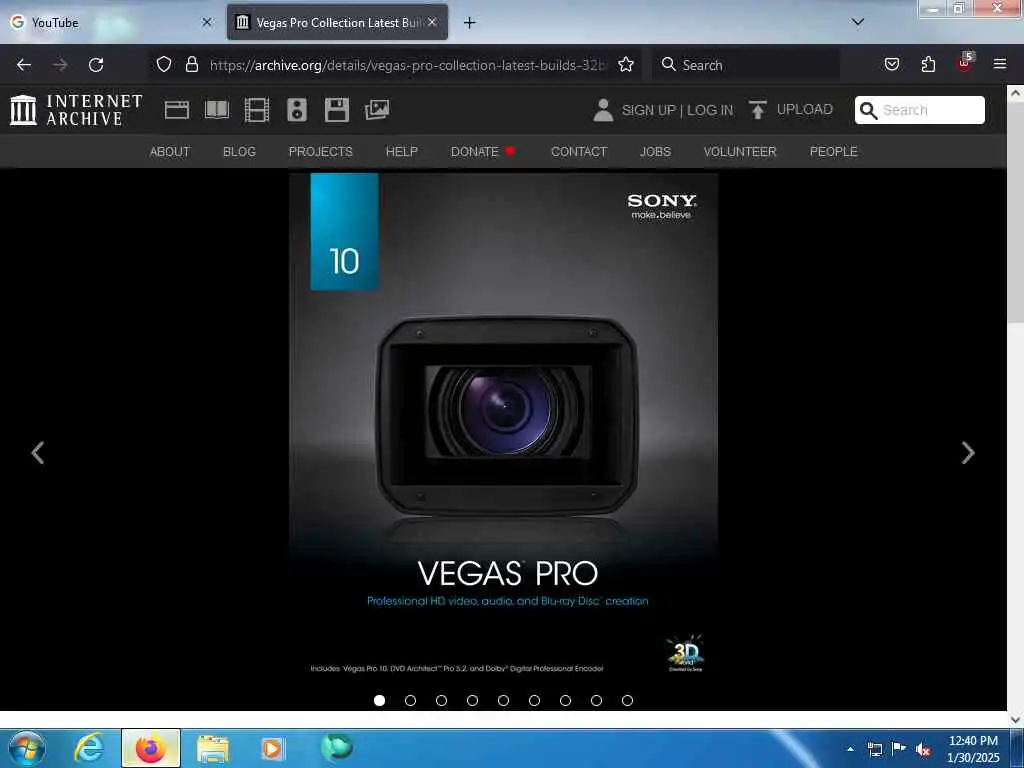The width and height of the screenshot is (1024, 768).
Task: Show the next carousel image
Action: 968,453
